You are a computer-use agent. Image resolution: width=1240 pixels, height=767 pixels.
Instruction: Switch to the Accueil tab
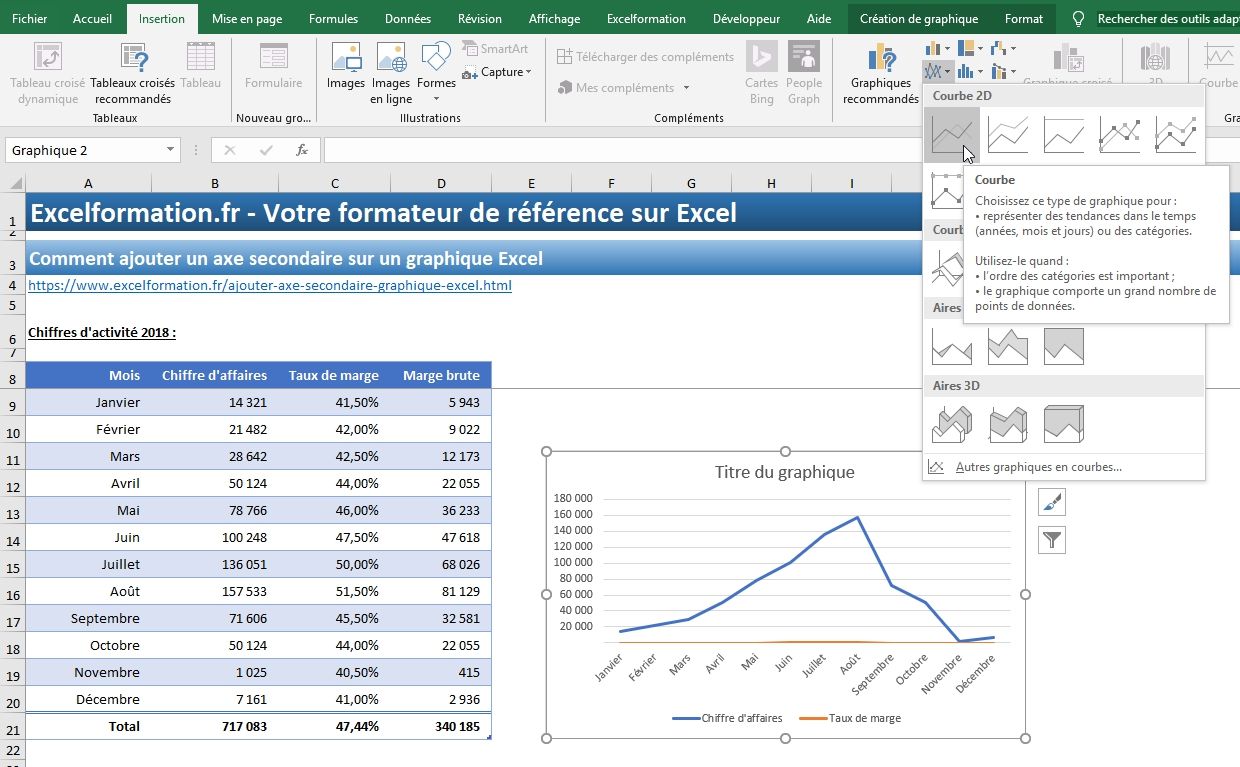93,19
